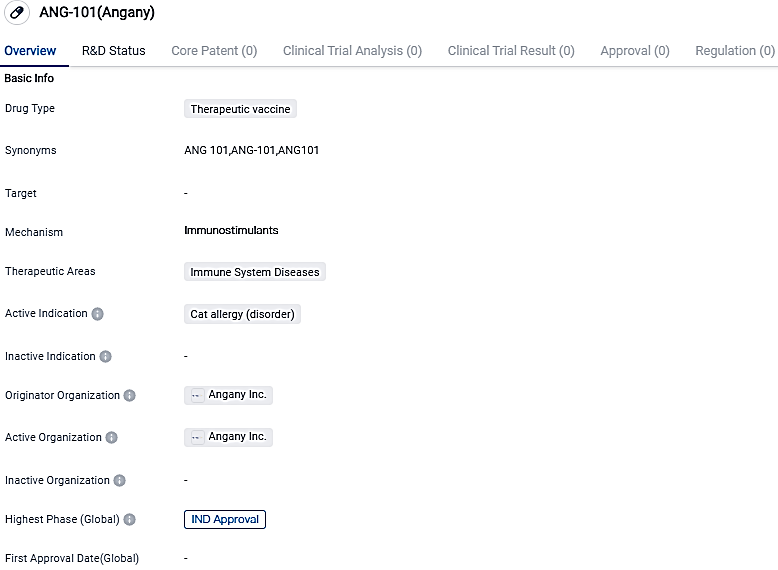778x570 pixels.
Task: Open Clinical Trial Analysis (0) tab
Action: pyautogui.click(x=352, y=50)
